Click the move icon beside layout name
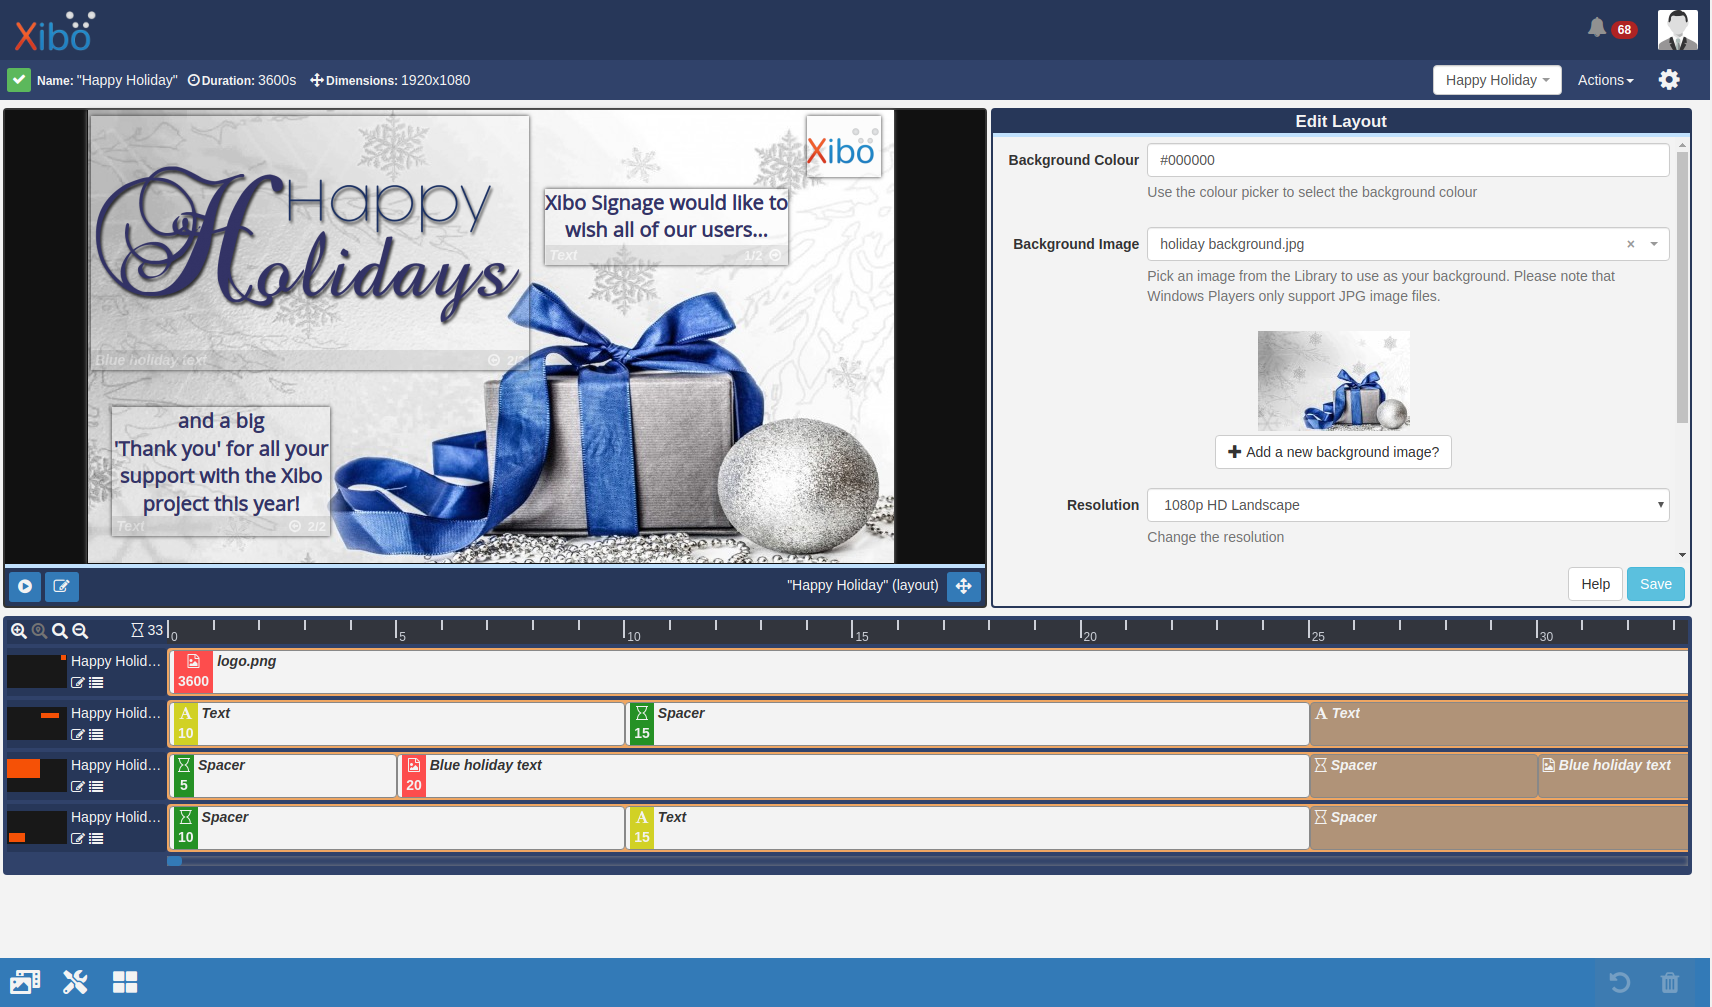Screen dimensions: 1712x1007 click(964, 586)
